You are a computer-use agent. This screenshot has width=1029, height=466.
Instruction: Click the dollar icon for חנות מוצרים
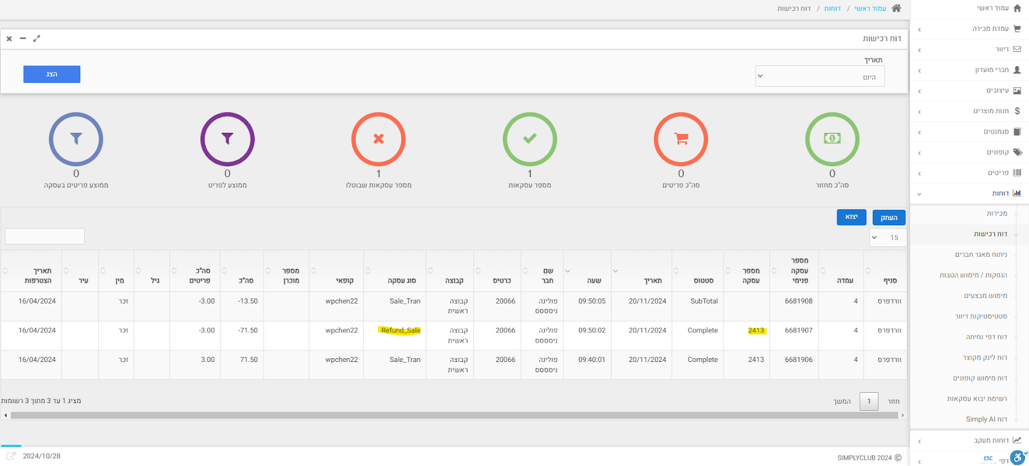click(1017, 111)
